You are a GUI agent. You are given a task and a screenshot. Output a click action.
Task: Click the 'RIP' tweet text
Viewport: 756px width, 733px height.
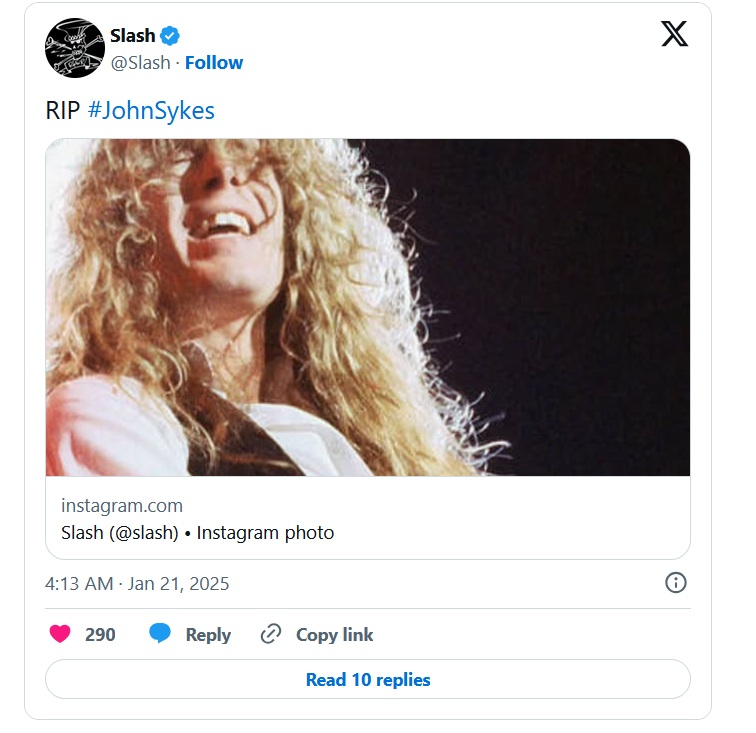62,110
